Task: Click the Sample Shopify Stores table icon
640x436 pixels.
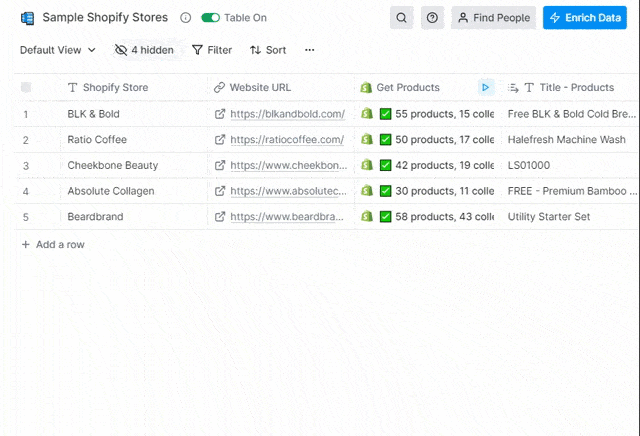Action: click(x=27, y=18)
